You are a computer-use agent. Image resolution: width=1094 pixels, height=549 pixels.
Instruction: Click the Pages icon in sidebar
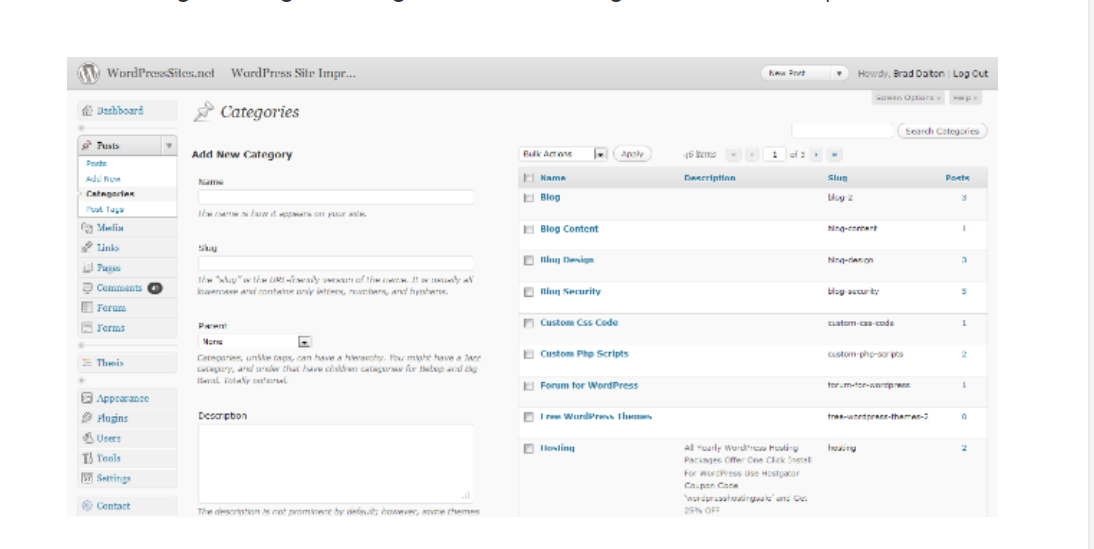tap(87, 268)
